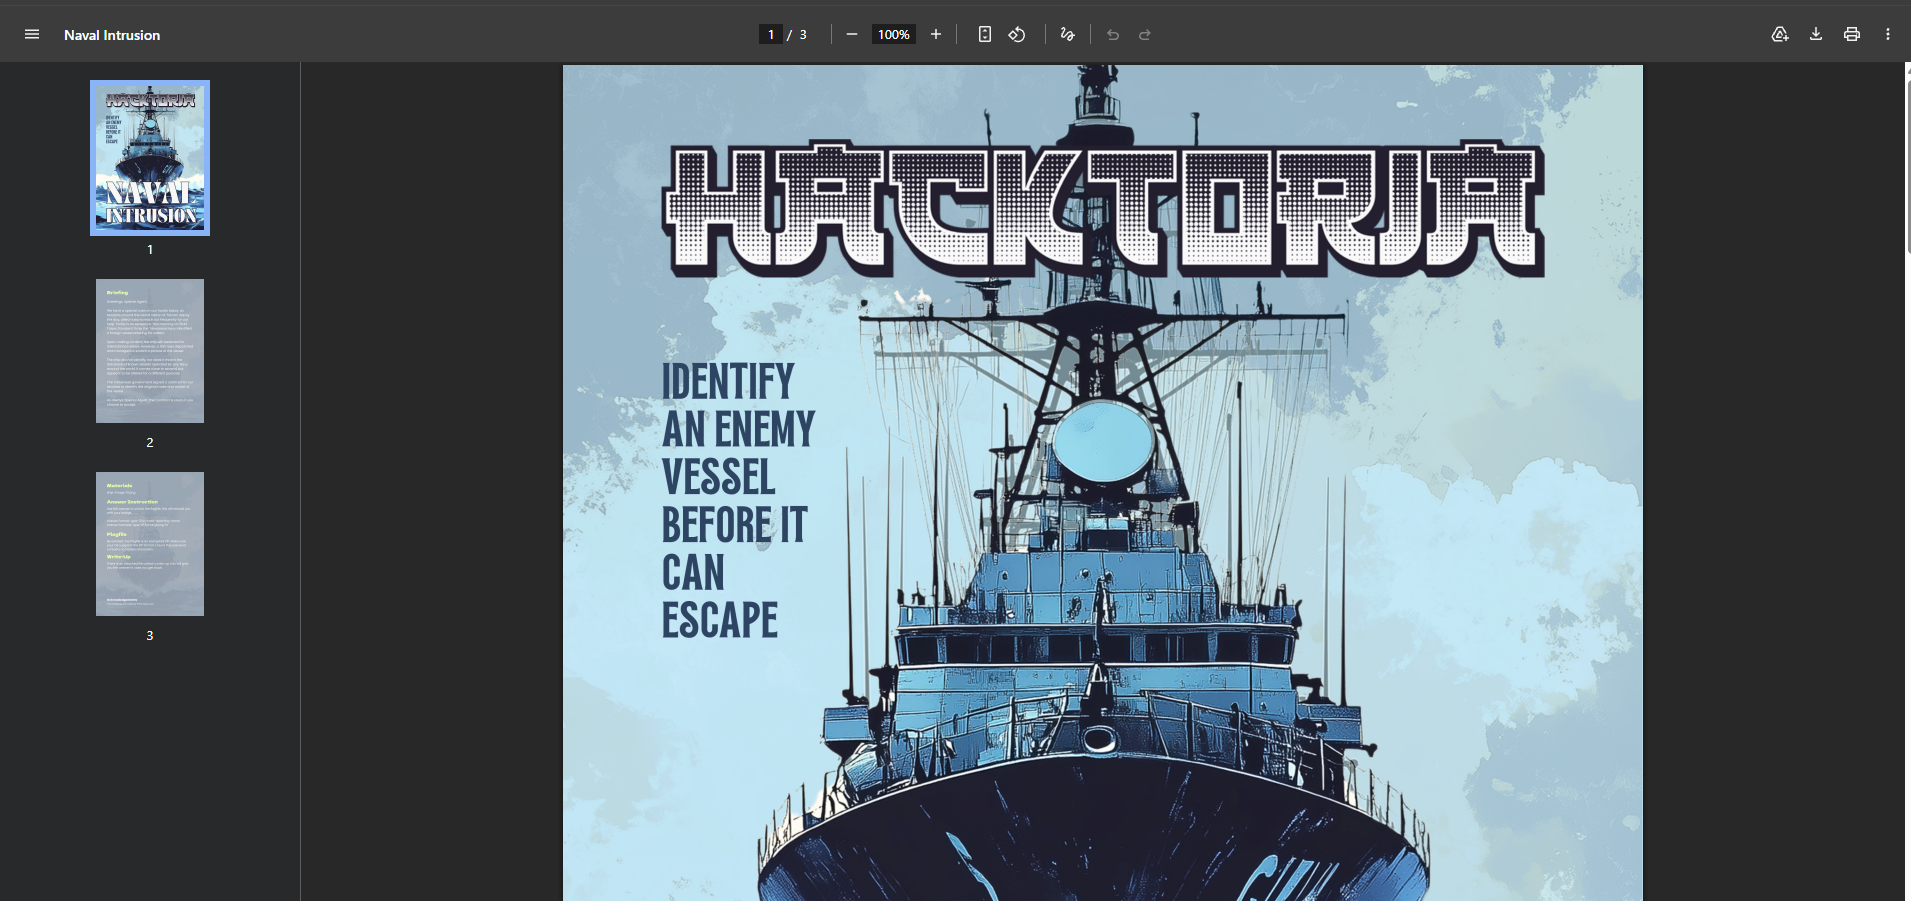This screenshot has width=1911, height=901.
Task: Click the redo arrow icon
Action: point(1145,34)
